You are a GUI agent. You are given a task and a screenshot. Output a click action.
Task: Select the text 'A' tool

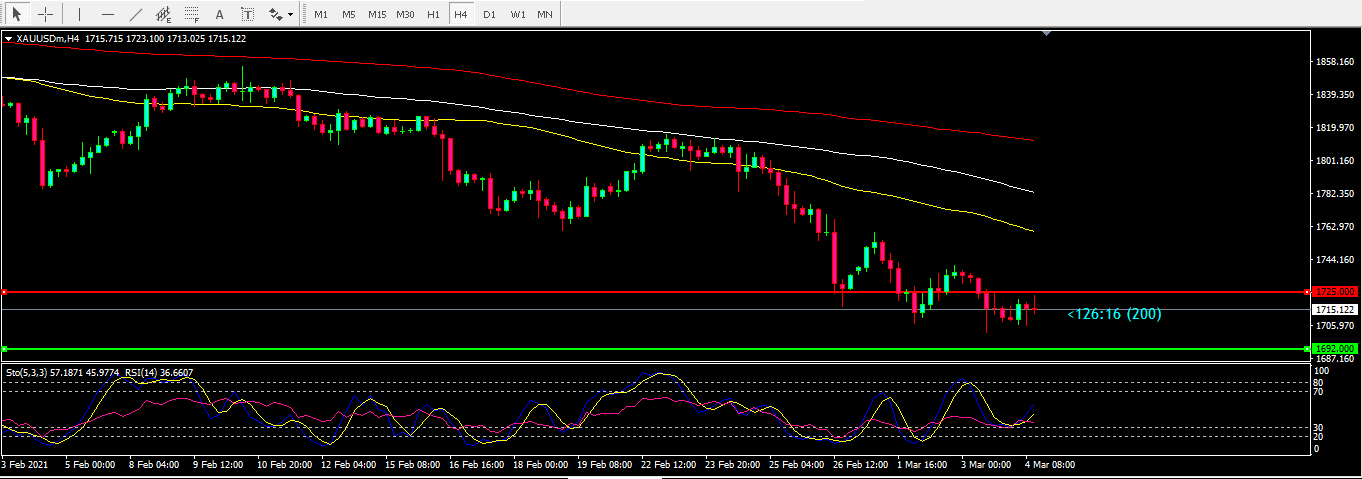[220, 14]
